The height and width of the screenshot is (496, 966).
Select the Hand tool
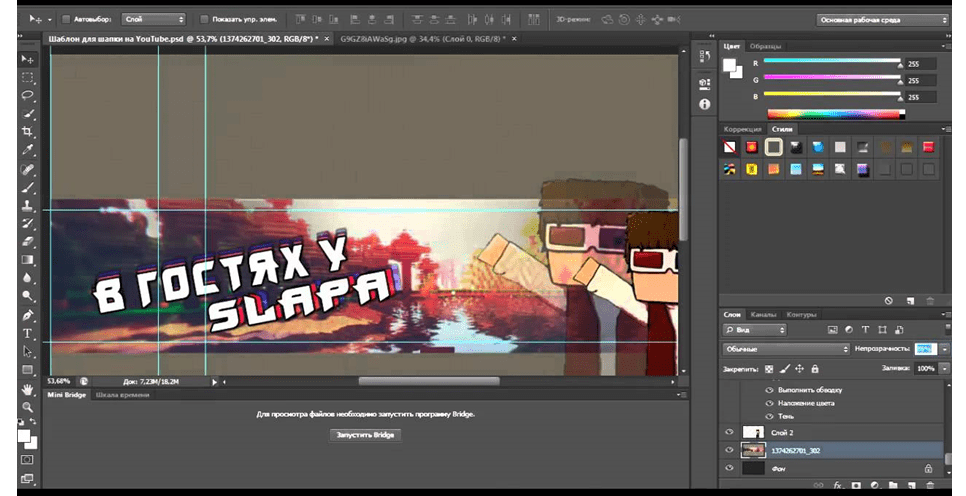pyautogui.click(x=27, y=389)
